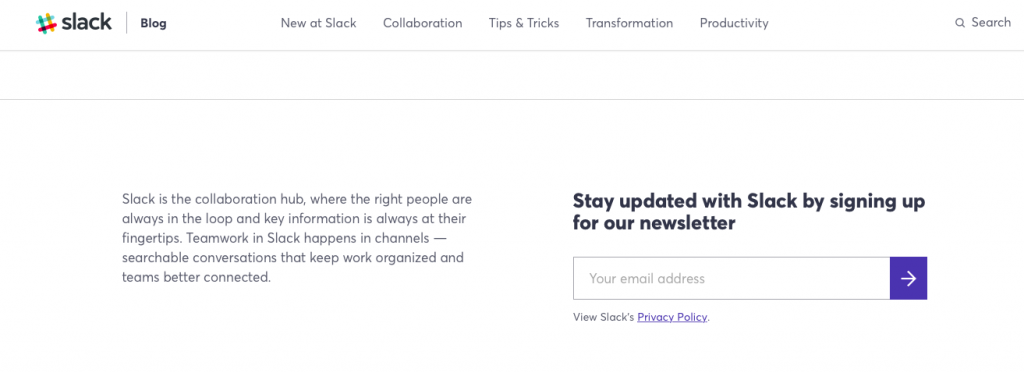
Task: Click the slack wordmark next to the logo
Action: click(87, 23)
